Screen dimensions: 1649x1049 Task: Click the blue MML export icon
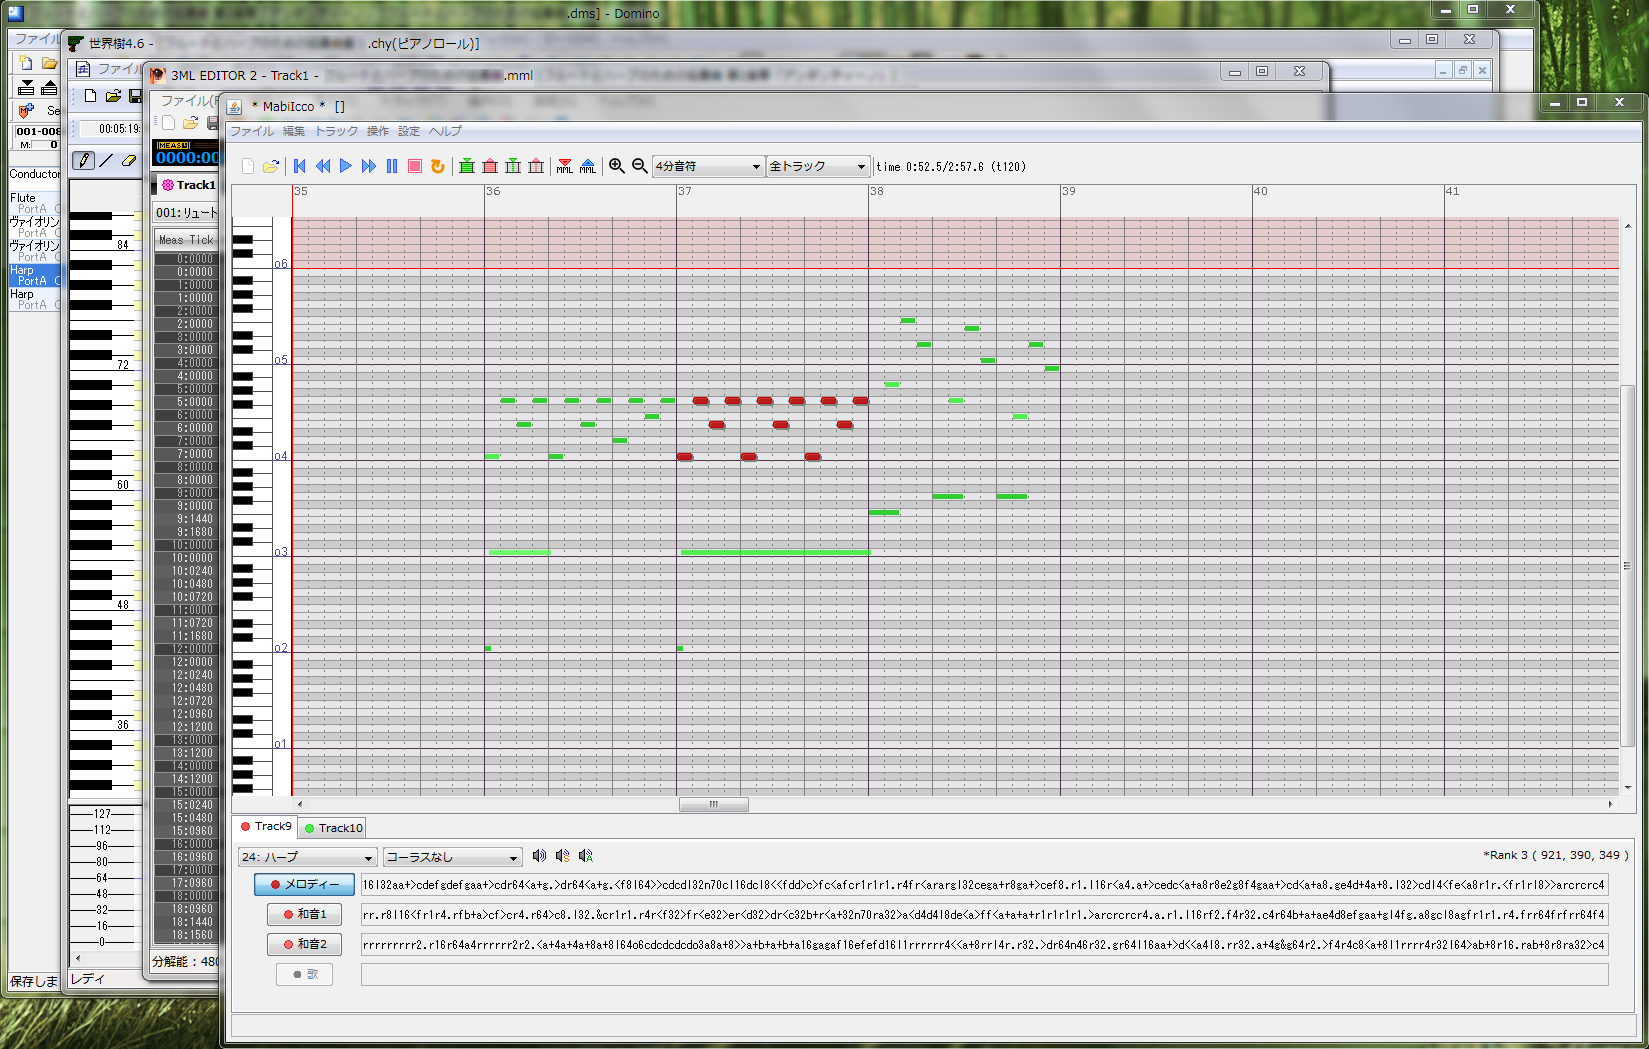588,166
